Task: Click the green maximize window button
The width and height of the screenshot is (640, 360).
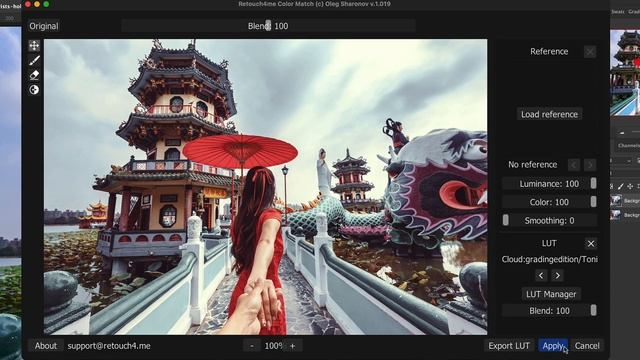Action: pyautogui.click(x=47, y=4)
